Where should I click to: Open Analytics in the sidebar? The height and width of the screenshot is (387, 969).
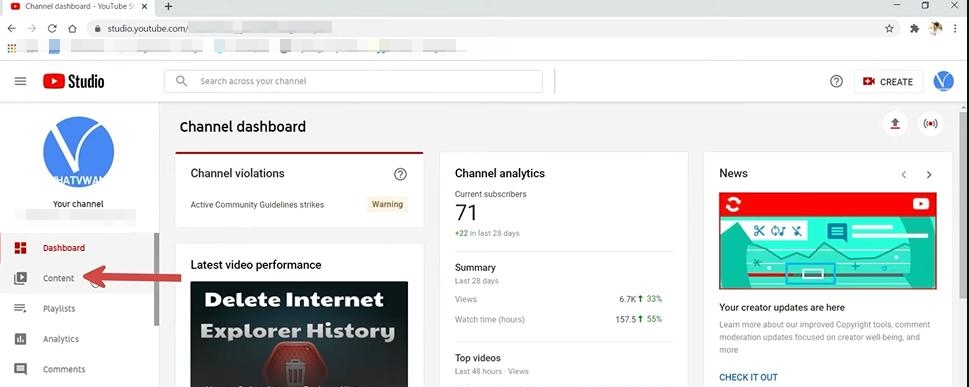pyautogui.click(x=77, y=339)
